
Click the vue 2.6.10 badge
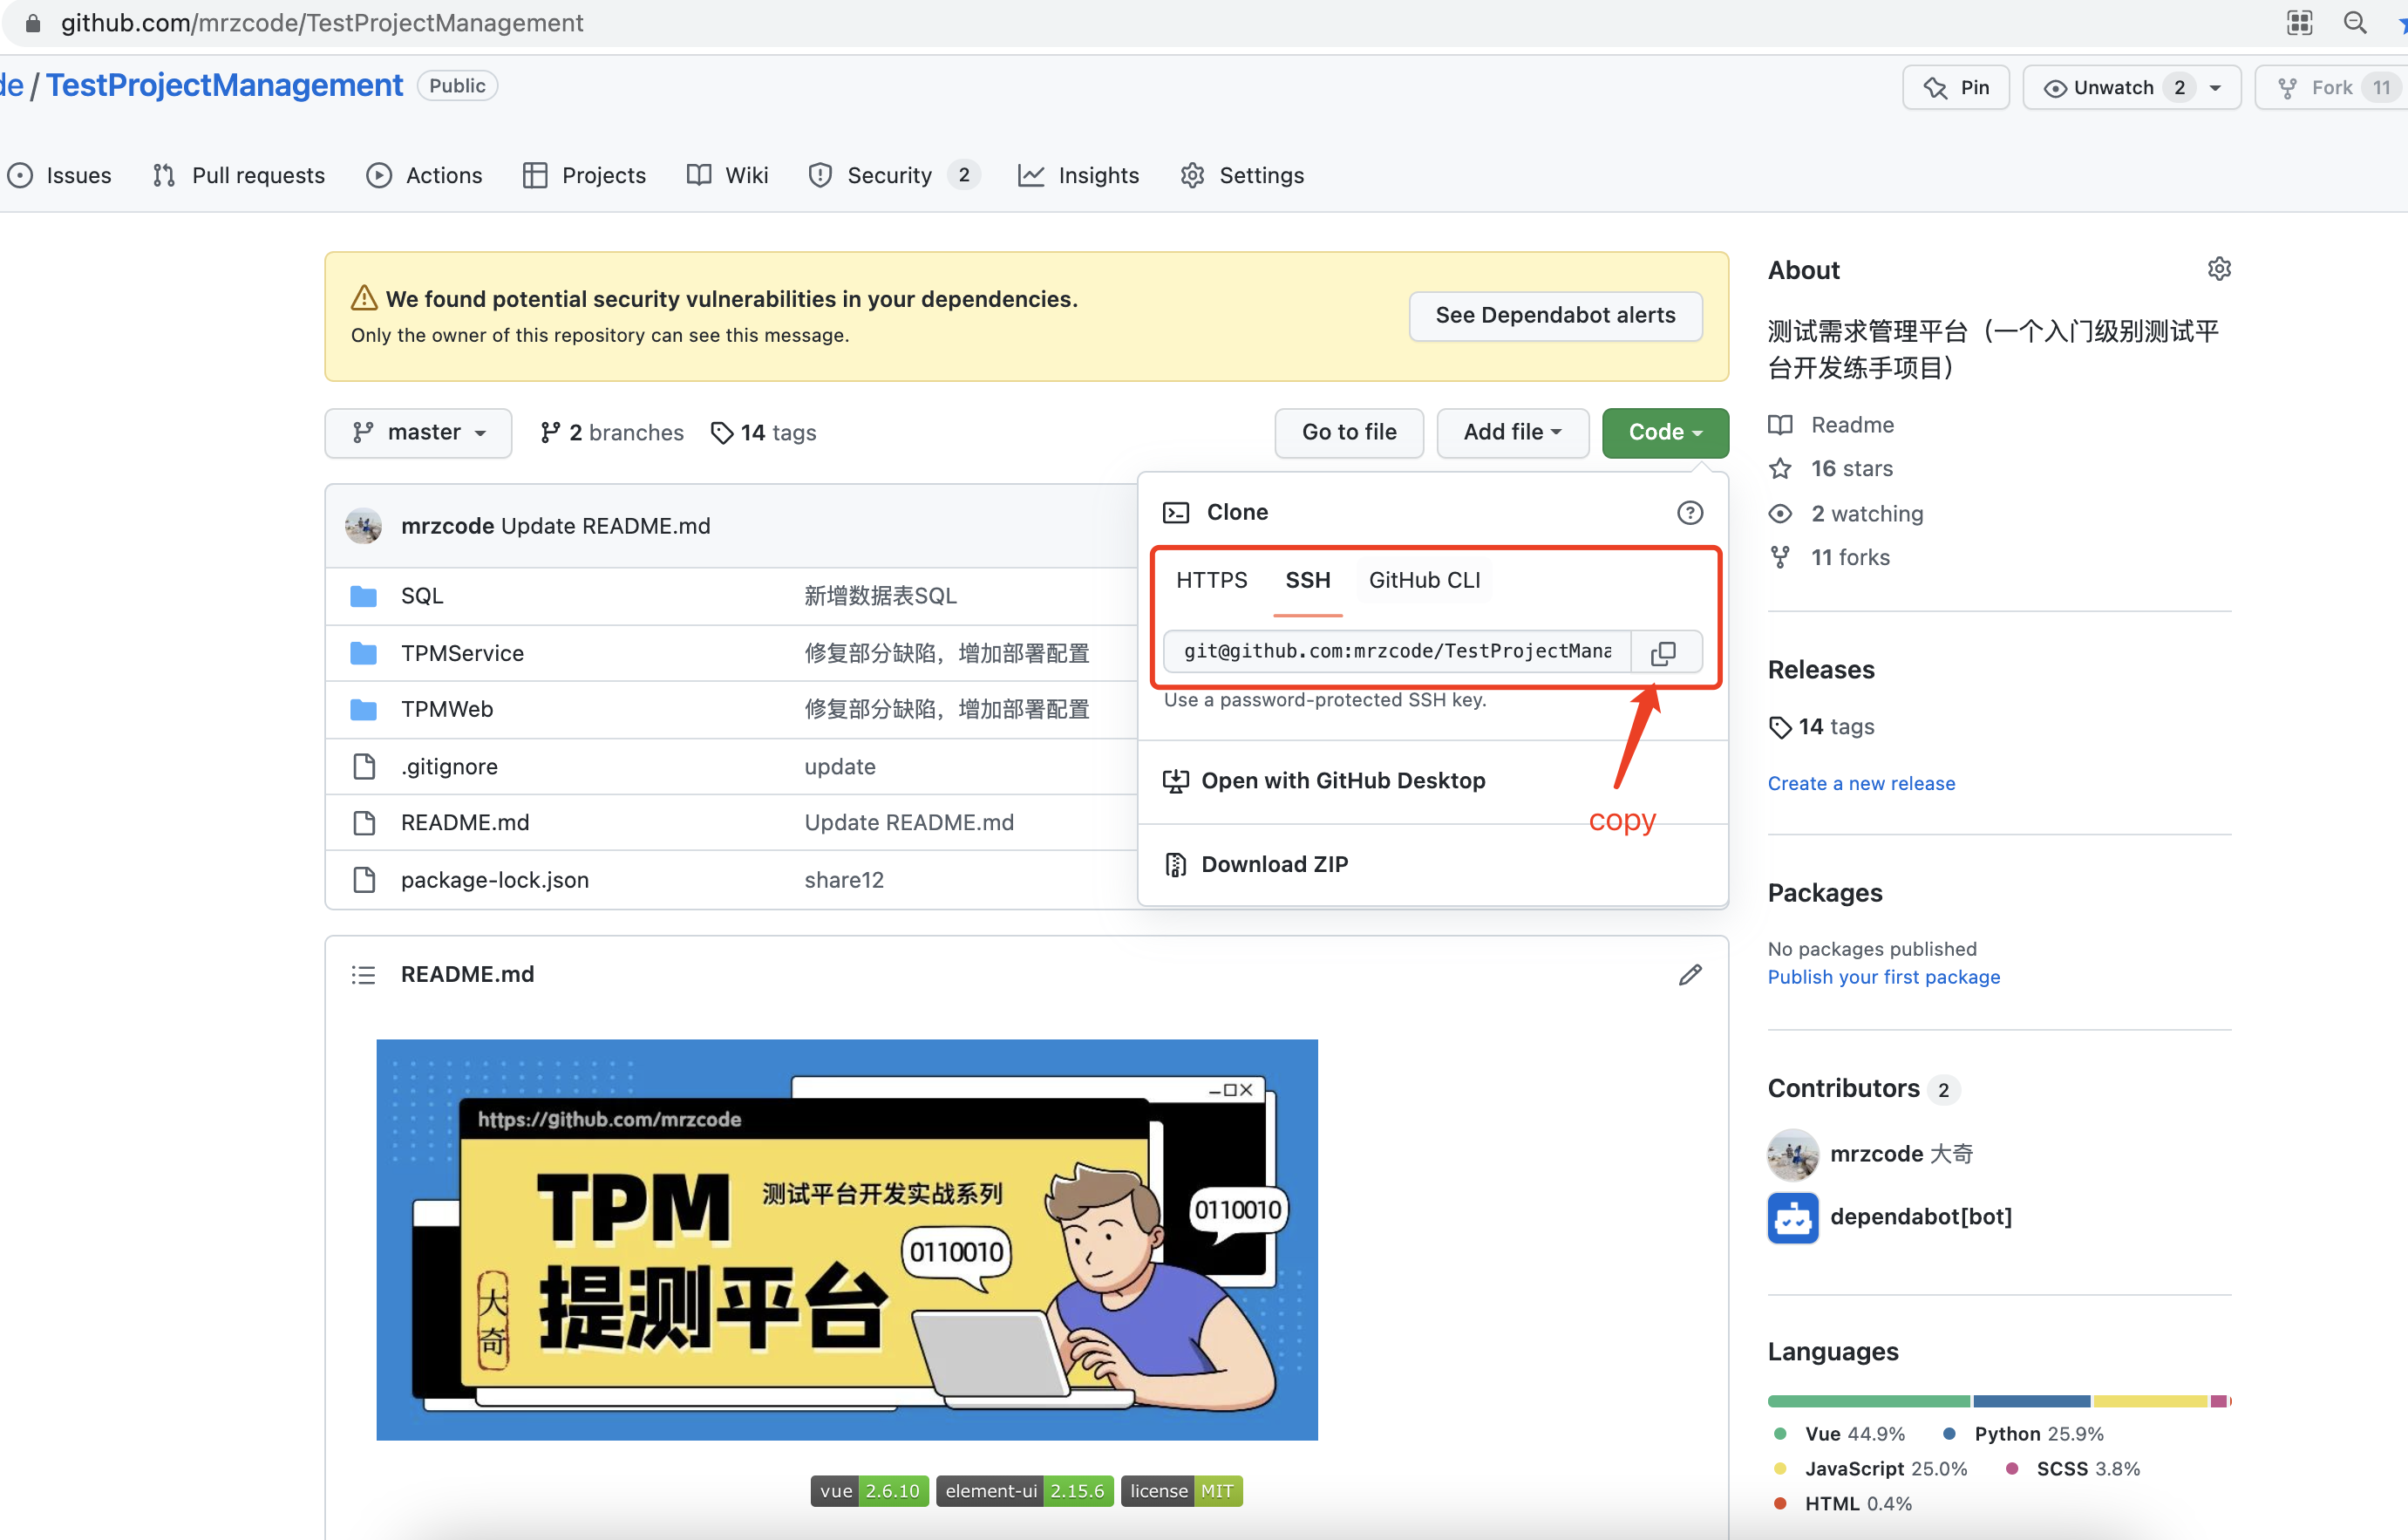869,1491
